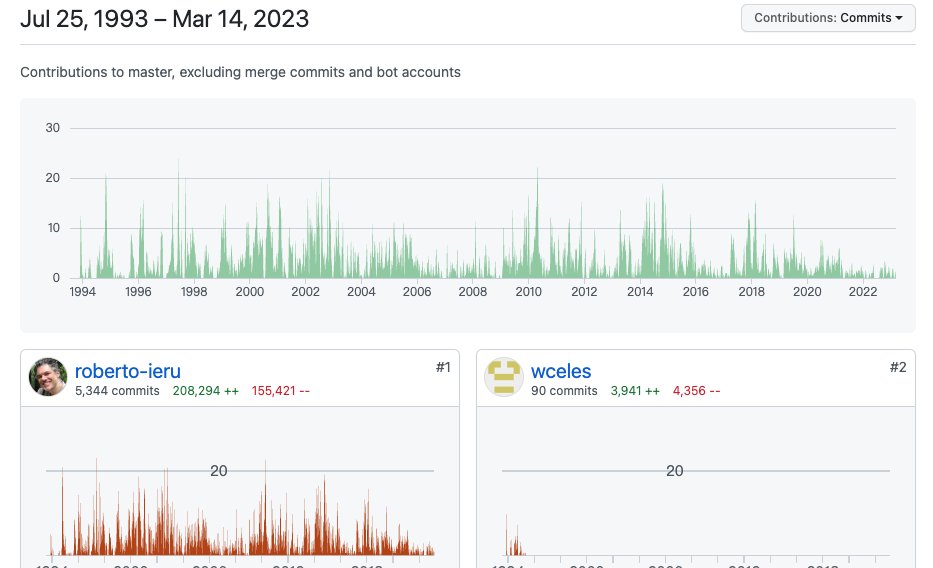Click the 2016 label on main chart axis
The width and height of the screenshot is (933, 568).
pyautogui.click(x=696, y=291)
